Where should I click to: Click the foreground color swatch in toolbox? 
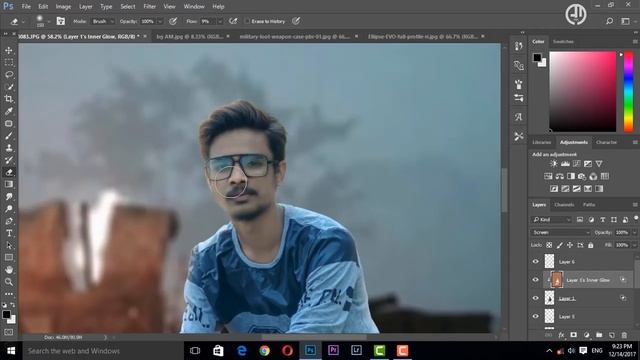(x=6, y=315)
